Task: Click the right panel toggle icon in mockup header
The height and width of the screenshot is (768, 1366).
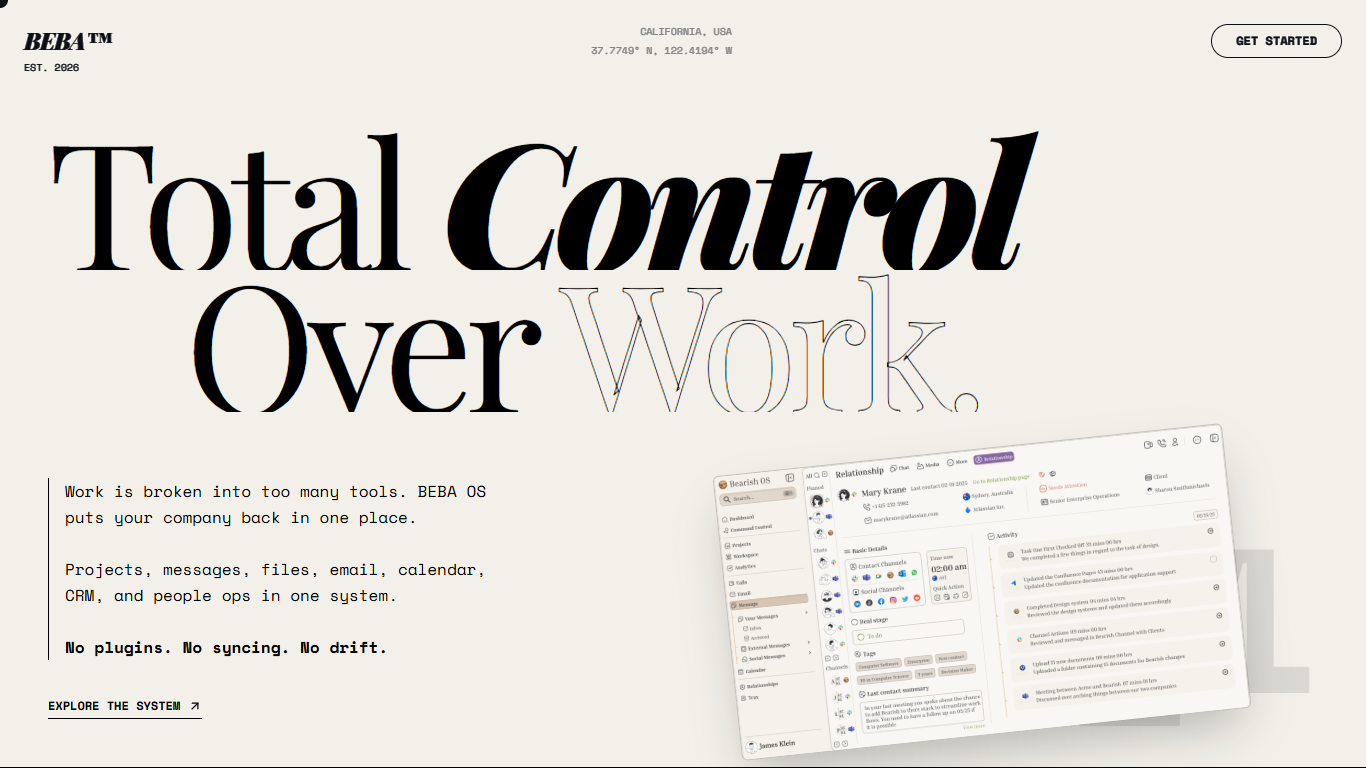Action: point(1214,438)
